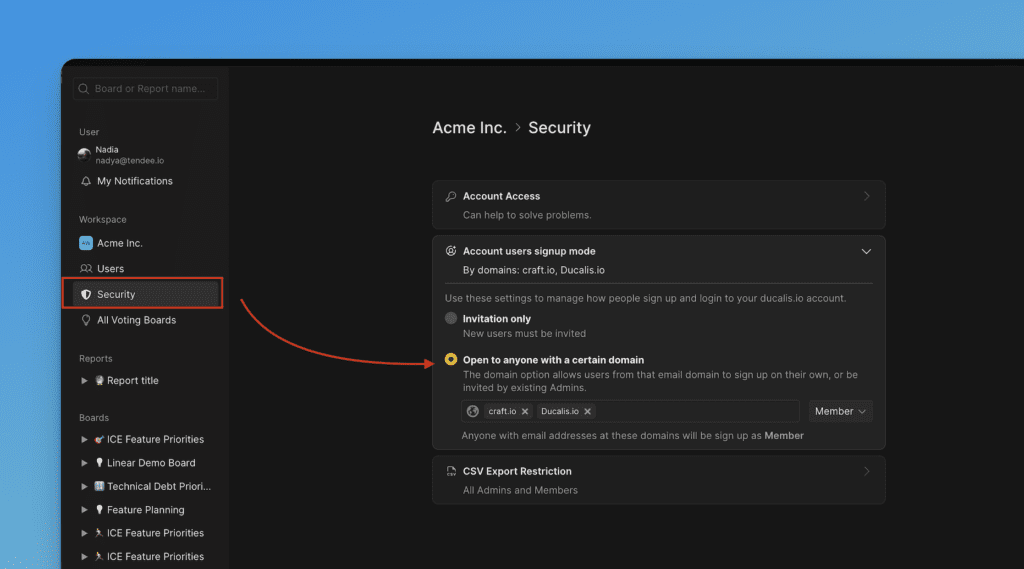The image size is (1024, 569).
Task: Go to Acme Inc. in breadcrumb
Action: pos(469,128)
